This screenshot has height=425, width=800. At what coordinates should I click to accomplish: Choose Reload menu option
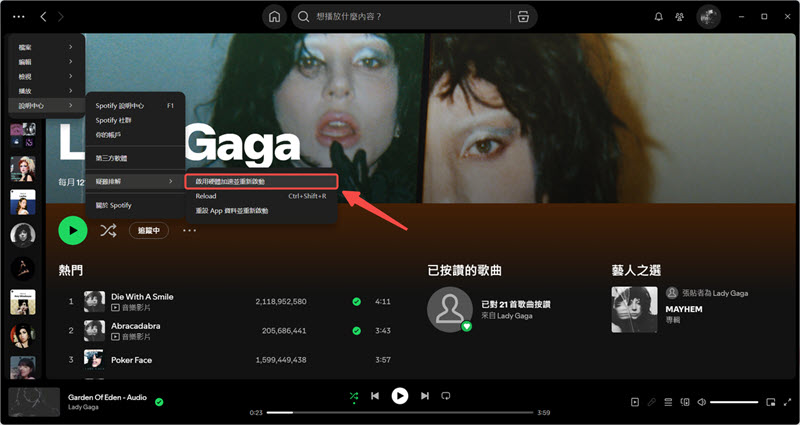click(x=261, y=196)
